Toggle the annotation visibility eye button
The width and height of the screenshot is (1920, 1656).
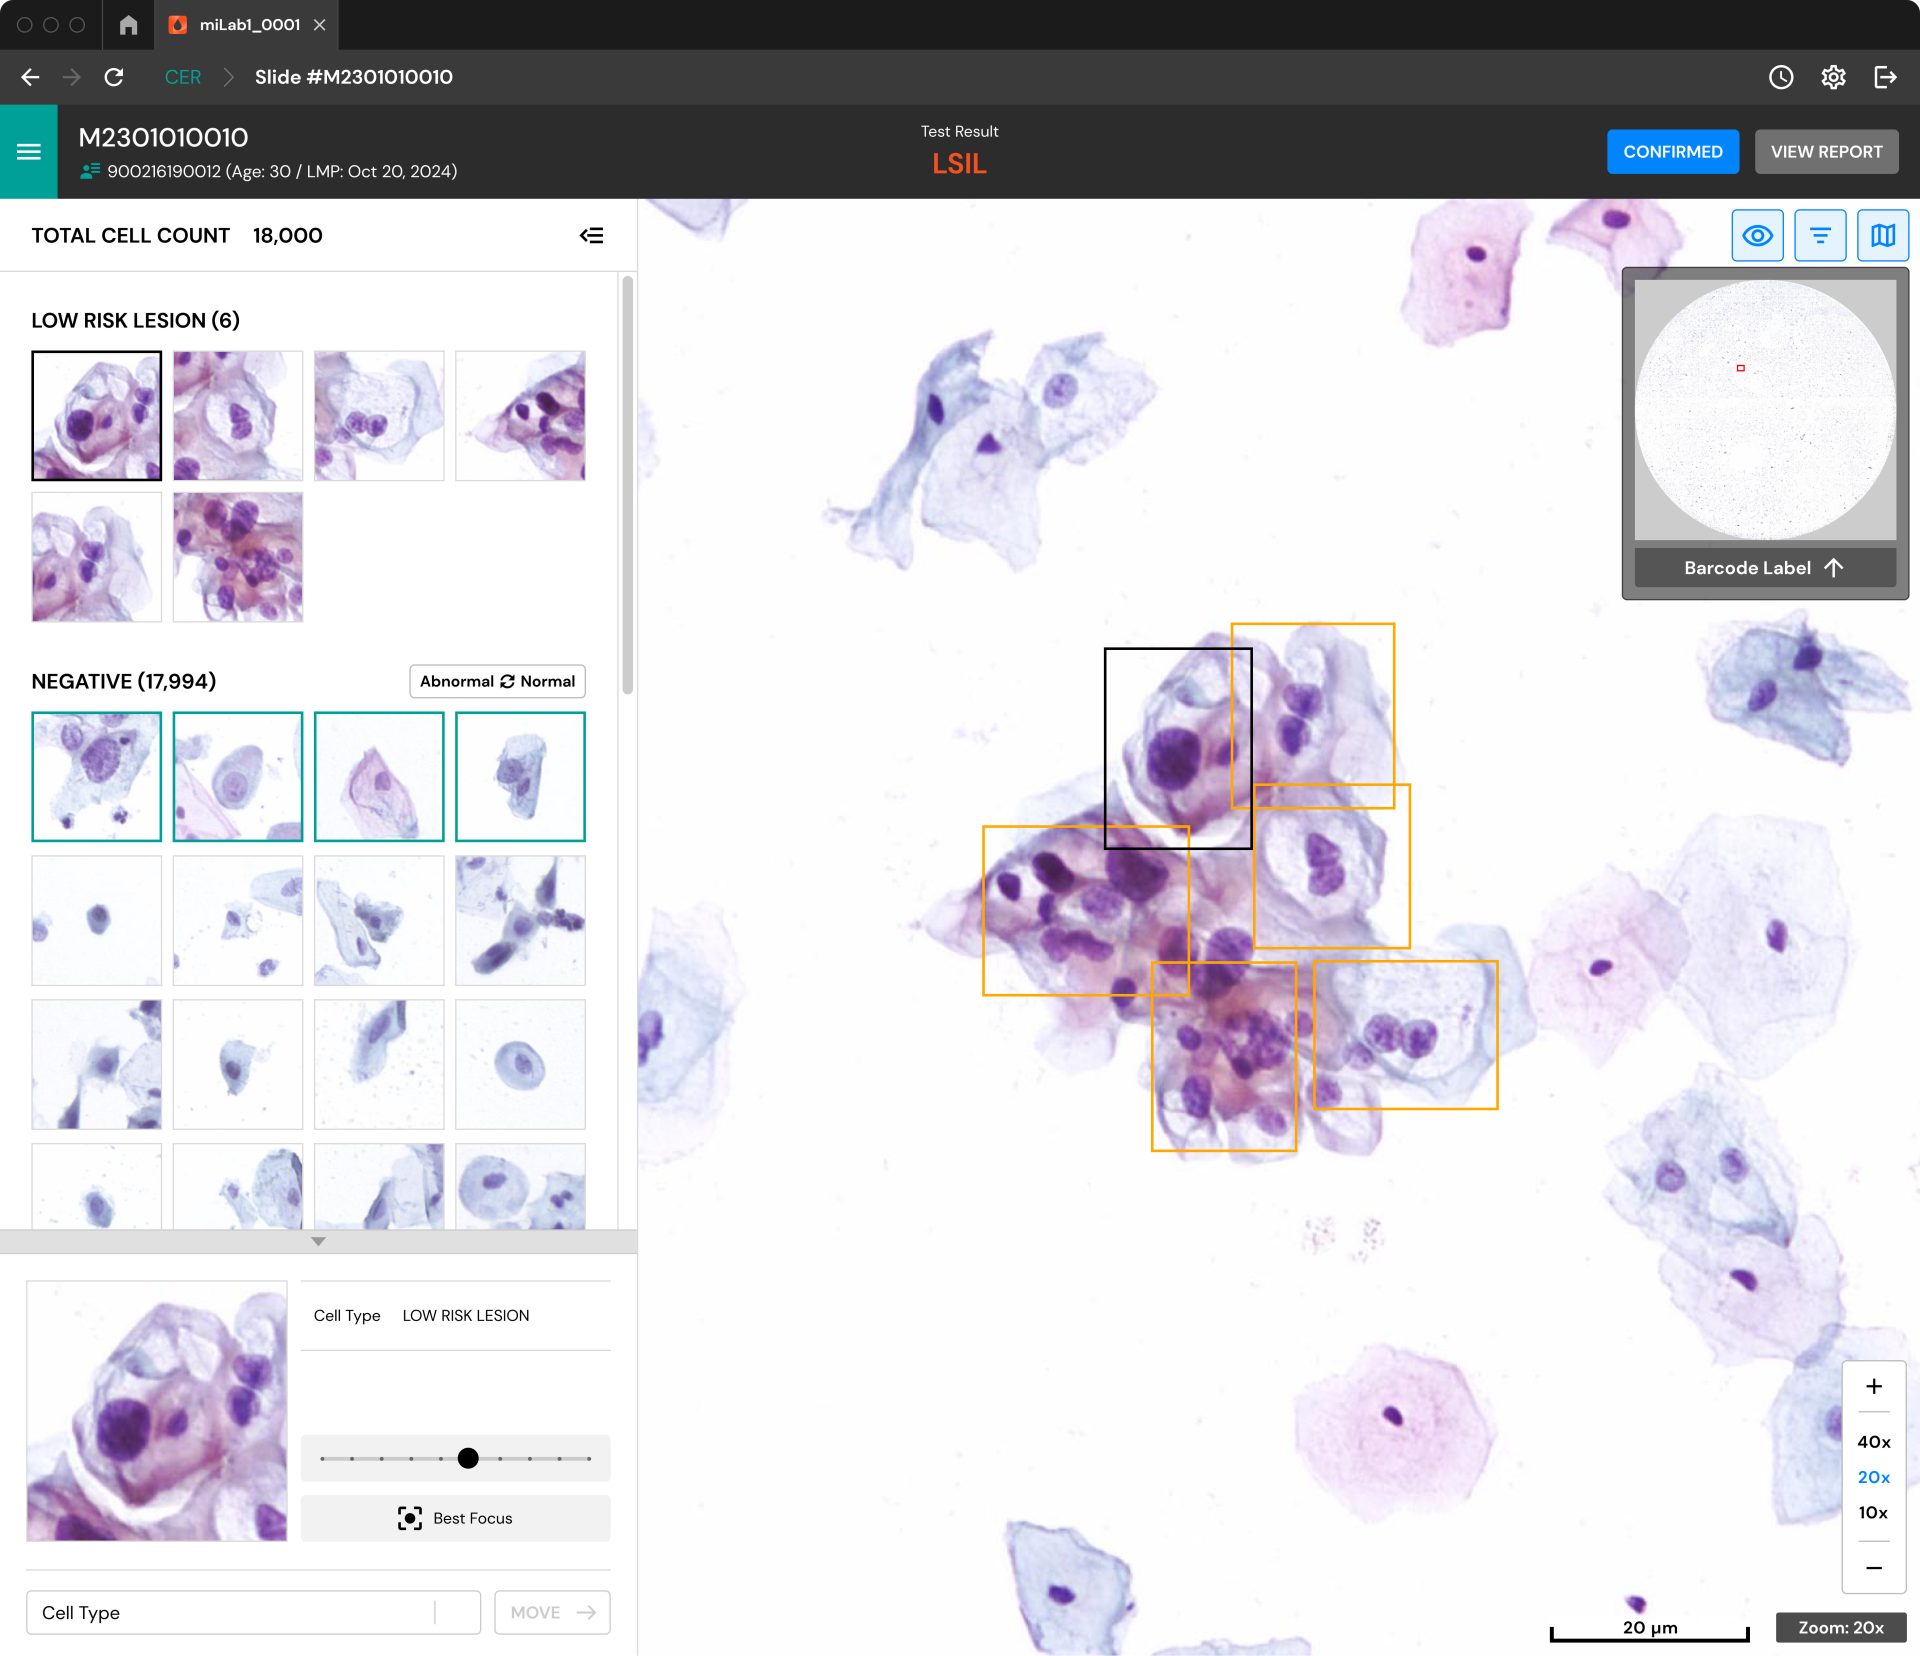pyautogui.click(x=1757, y=235)
